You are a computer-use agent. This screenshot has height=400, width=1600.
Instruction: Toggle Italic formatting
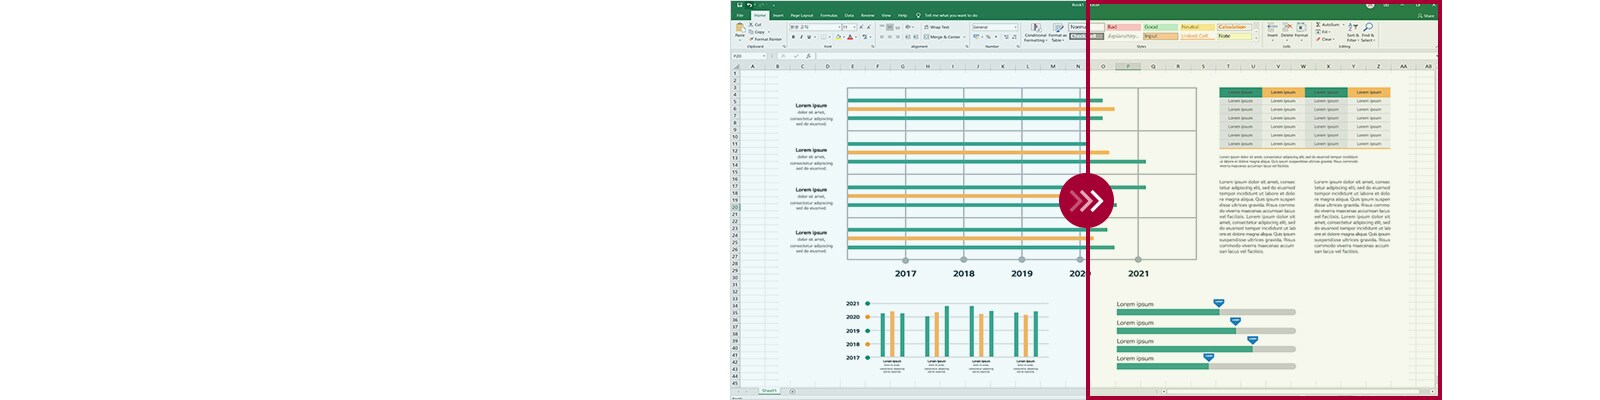(801, 37)
